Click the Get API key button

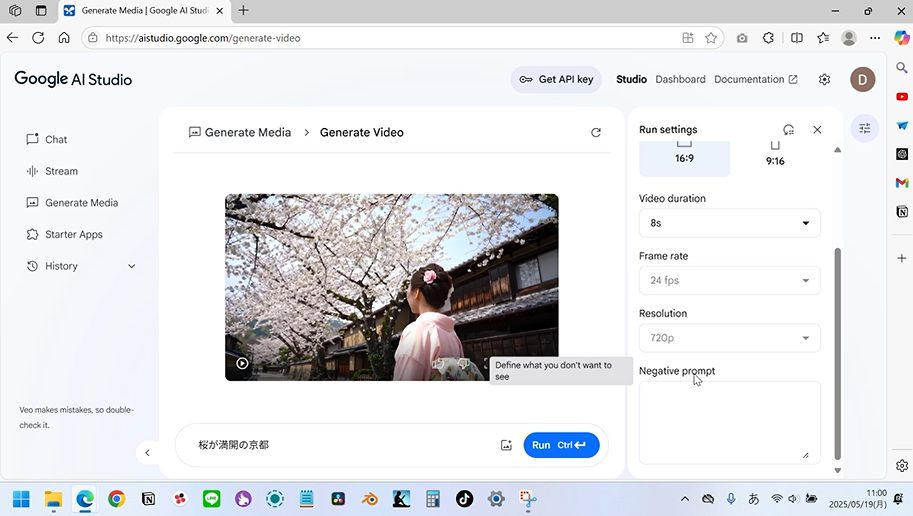tap(556, 80)
